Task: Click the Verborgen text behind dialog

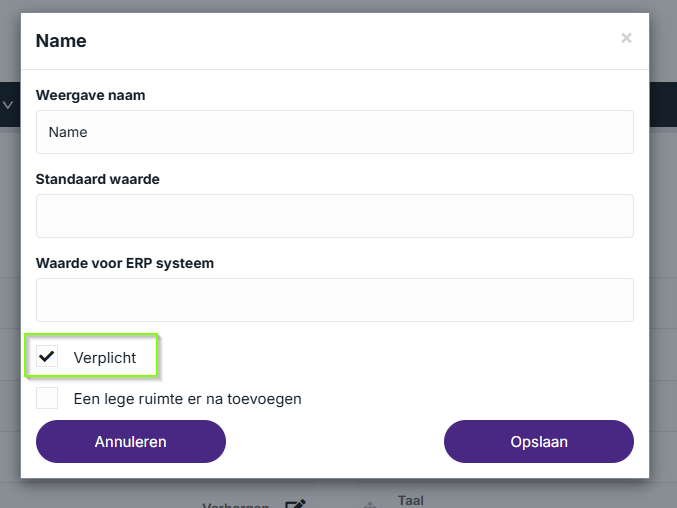Action: tap(236, 505)
